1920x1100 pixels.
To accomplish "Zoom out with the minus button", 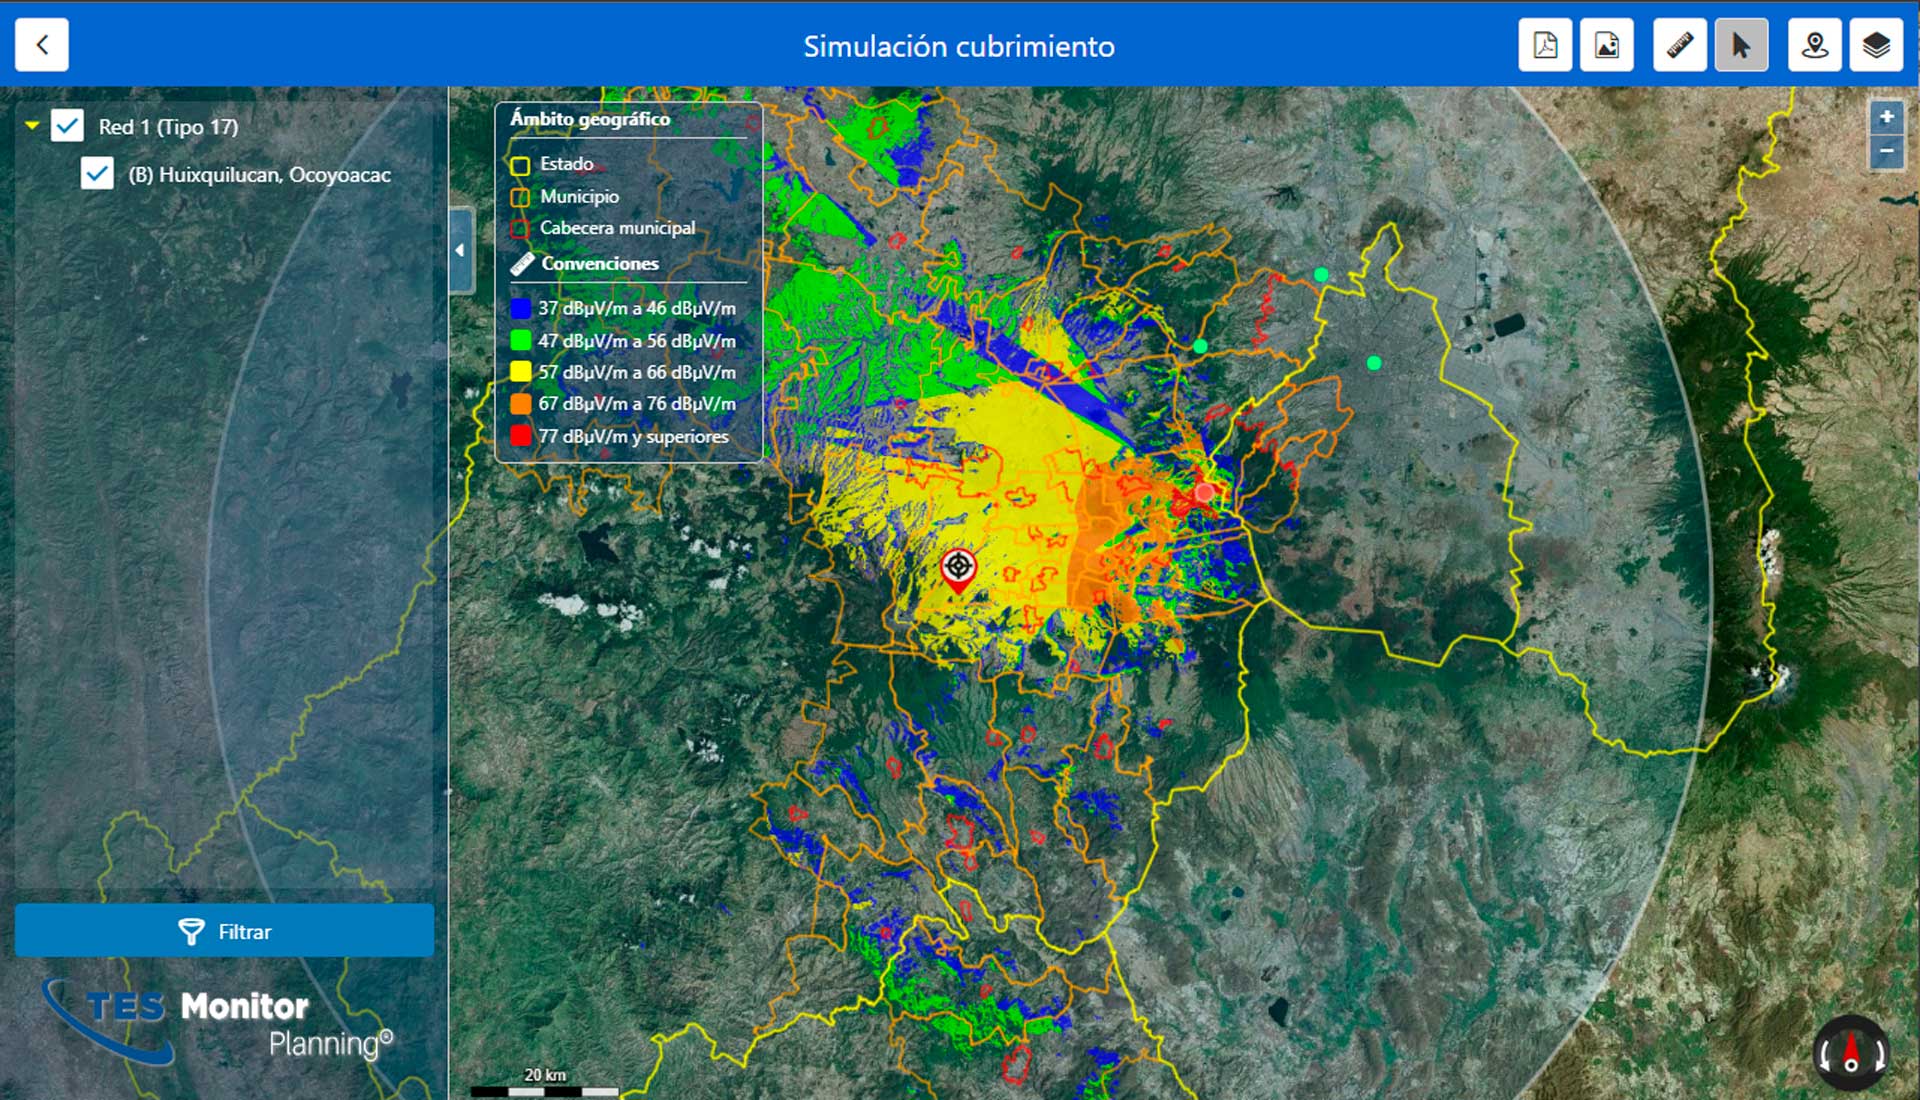I will (x=1886, y=152).
